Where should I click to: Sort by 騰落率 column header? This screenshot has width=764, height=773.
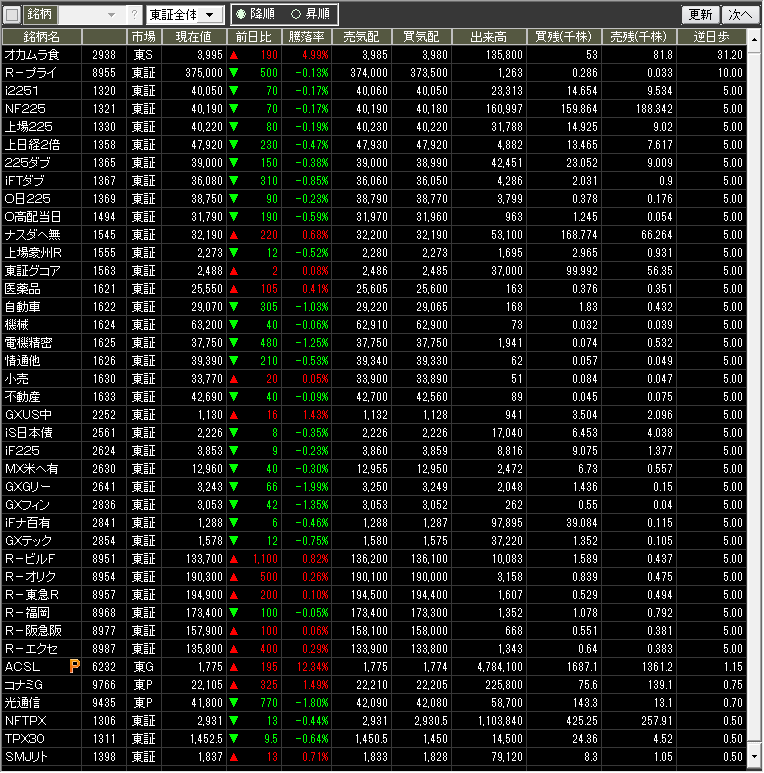click(307, 37)
